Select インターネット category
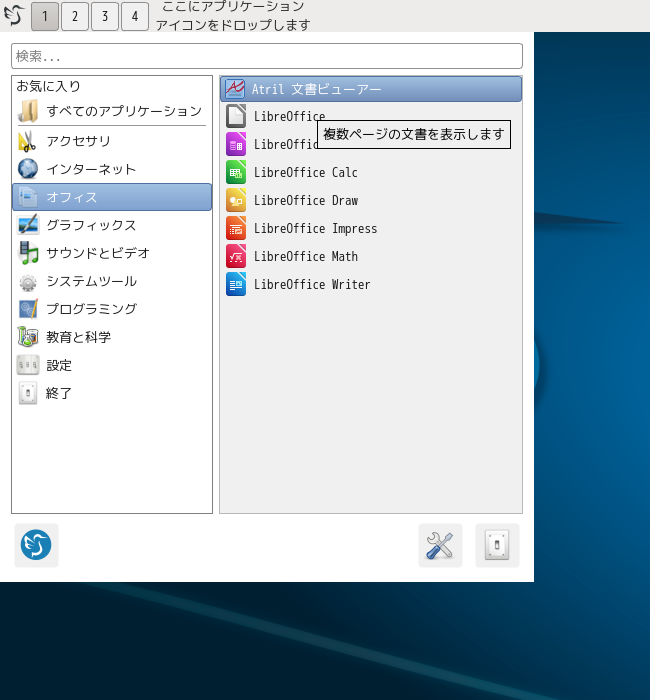650x700 pixels. [x=112, y=169]
